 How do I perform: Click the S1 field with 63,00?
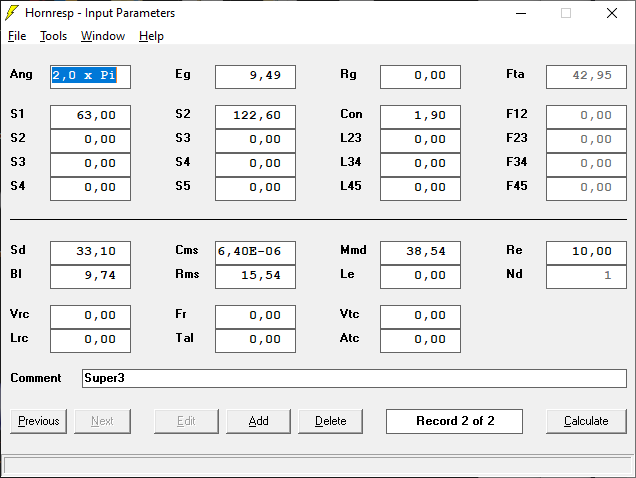[90, 117]
